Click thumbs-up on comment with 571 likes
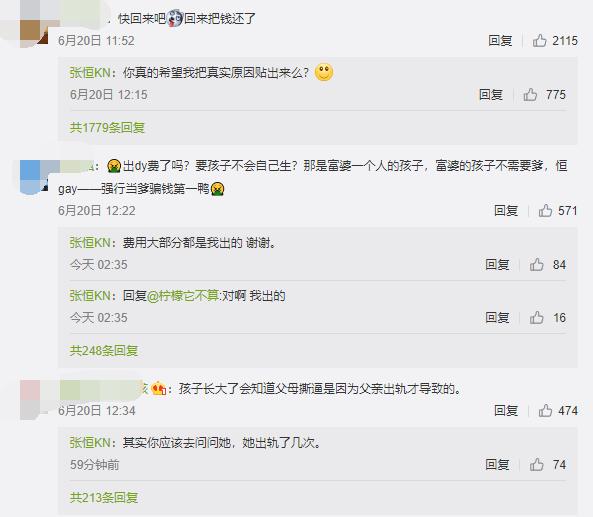This screenshot has width=593, height=517. (545, 210)
